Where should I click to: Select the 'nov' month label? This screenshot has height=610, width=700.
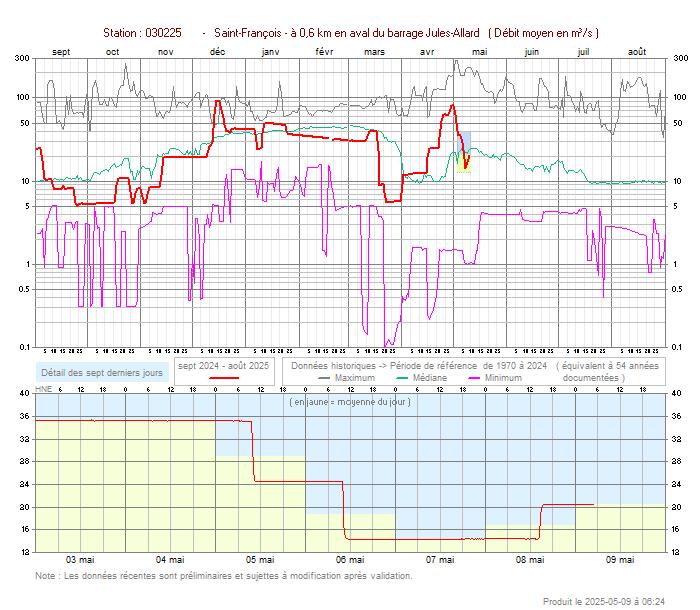(x=166, y=52)
